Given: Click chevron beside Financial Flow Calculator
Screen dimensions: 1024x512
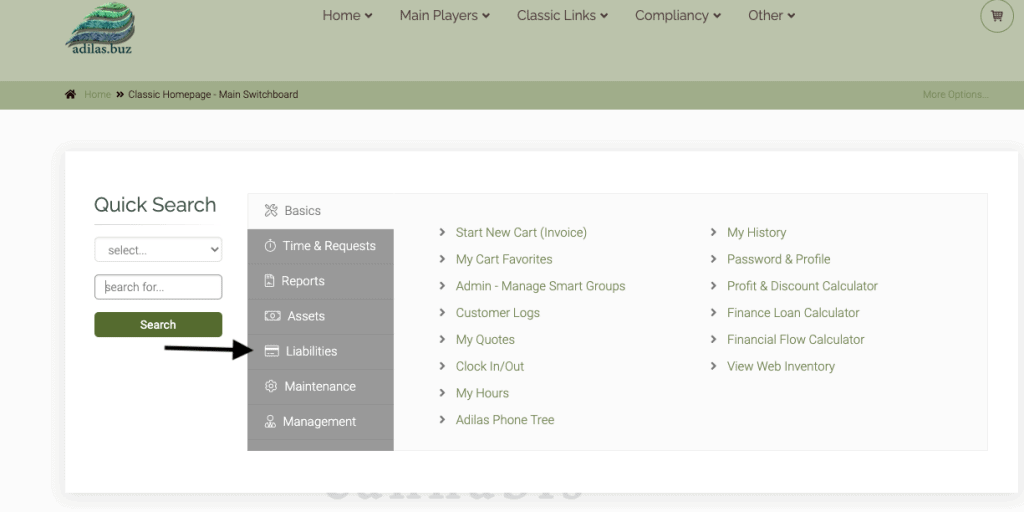Looking at the screenshot, I should point(713,339).
